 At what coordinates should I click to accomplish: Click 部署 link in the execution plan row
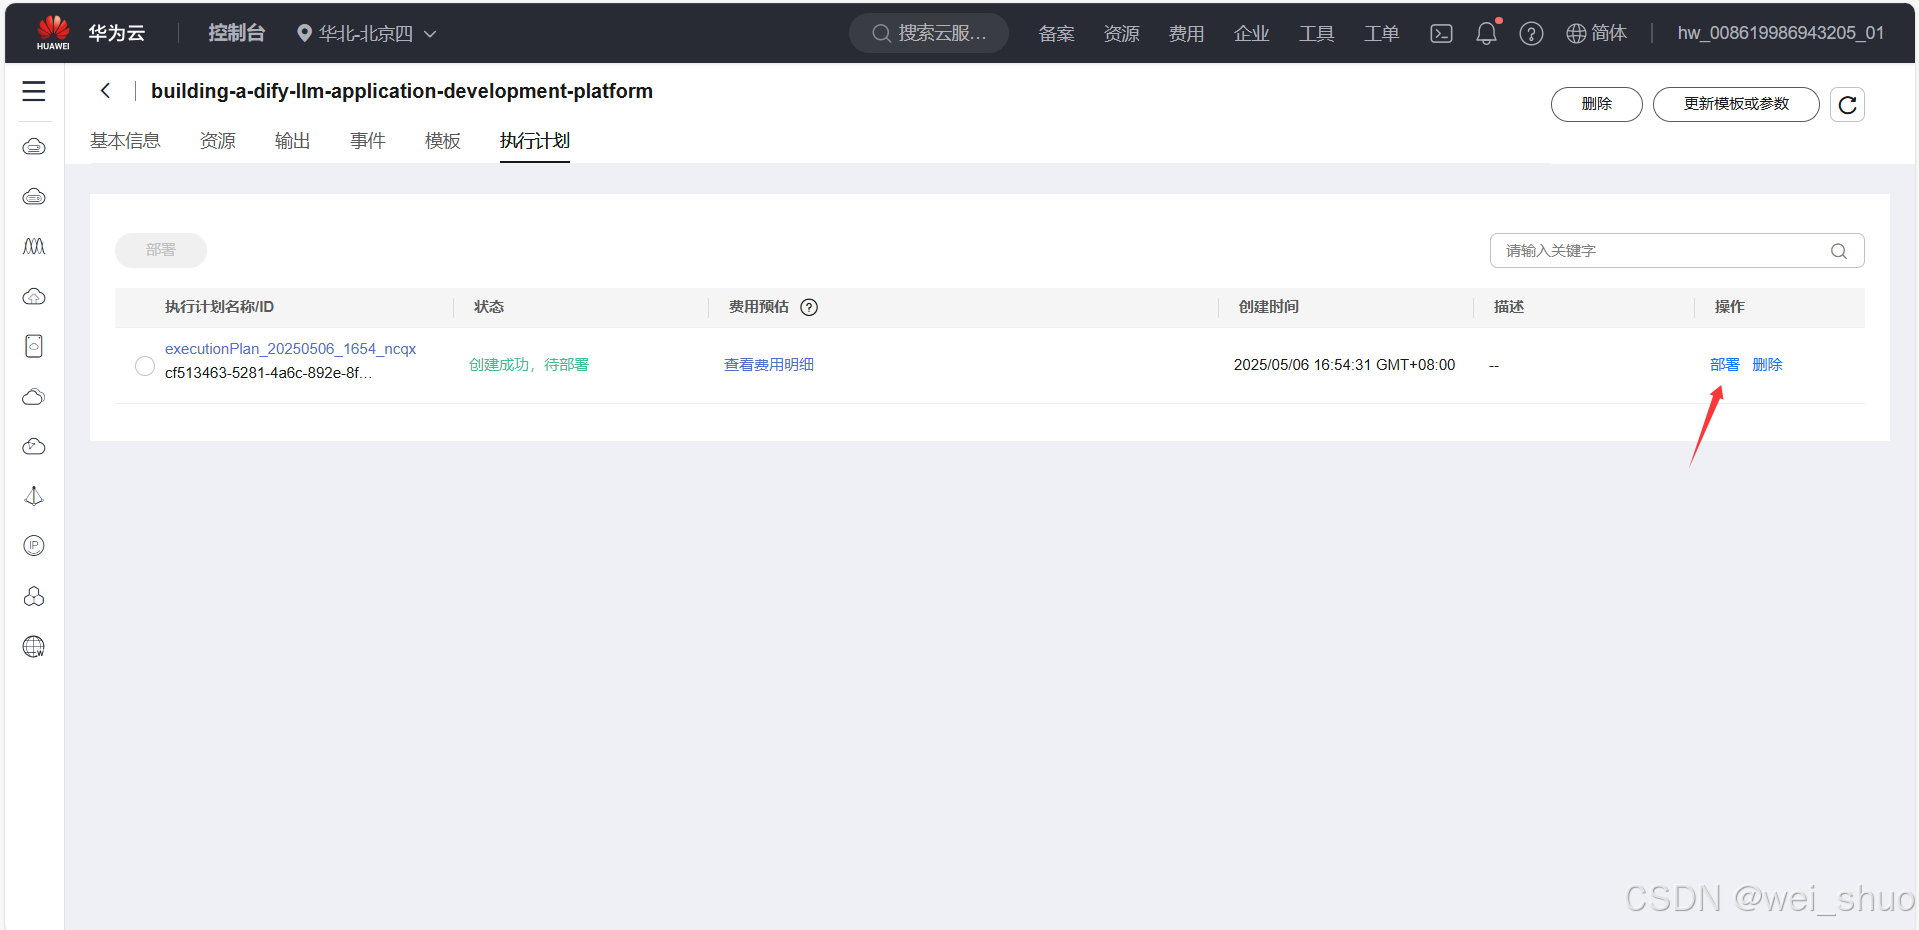tap(1724, 365)
